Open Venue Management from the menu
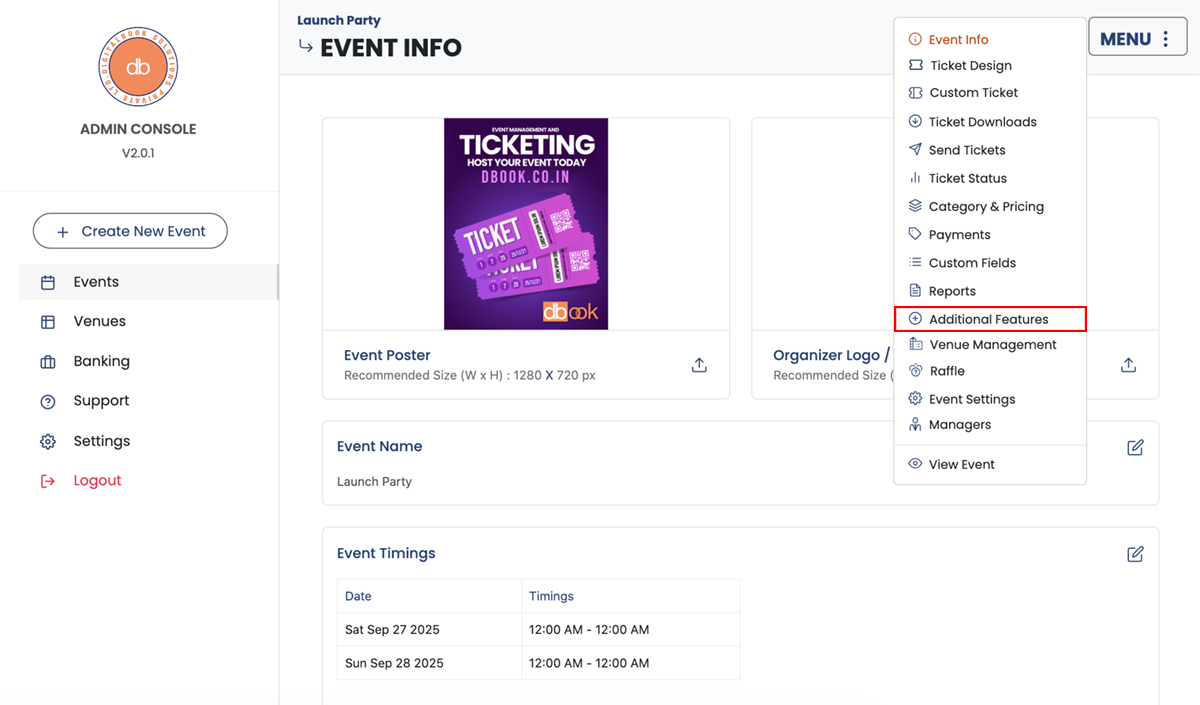 pos(992,345)
